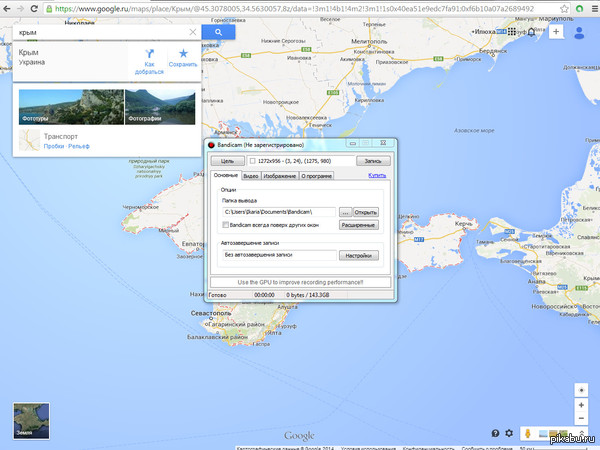This screenshot has width=600, height=450.
Task: Open the map help icon
Action: (494, 433)
